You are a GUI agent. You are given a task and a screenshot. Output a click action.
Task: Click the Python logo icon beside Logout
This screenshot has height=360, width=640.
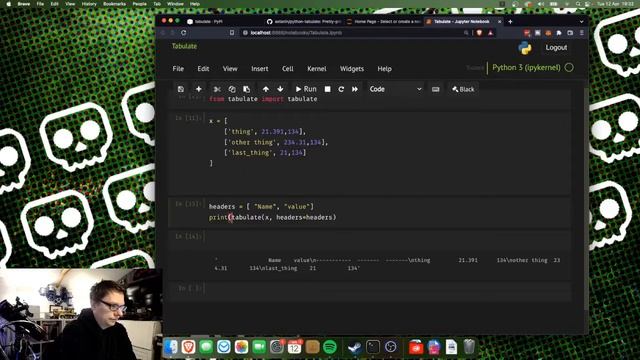click(x=525, y=48)
